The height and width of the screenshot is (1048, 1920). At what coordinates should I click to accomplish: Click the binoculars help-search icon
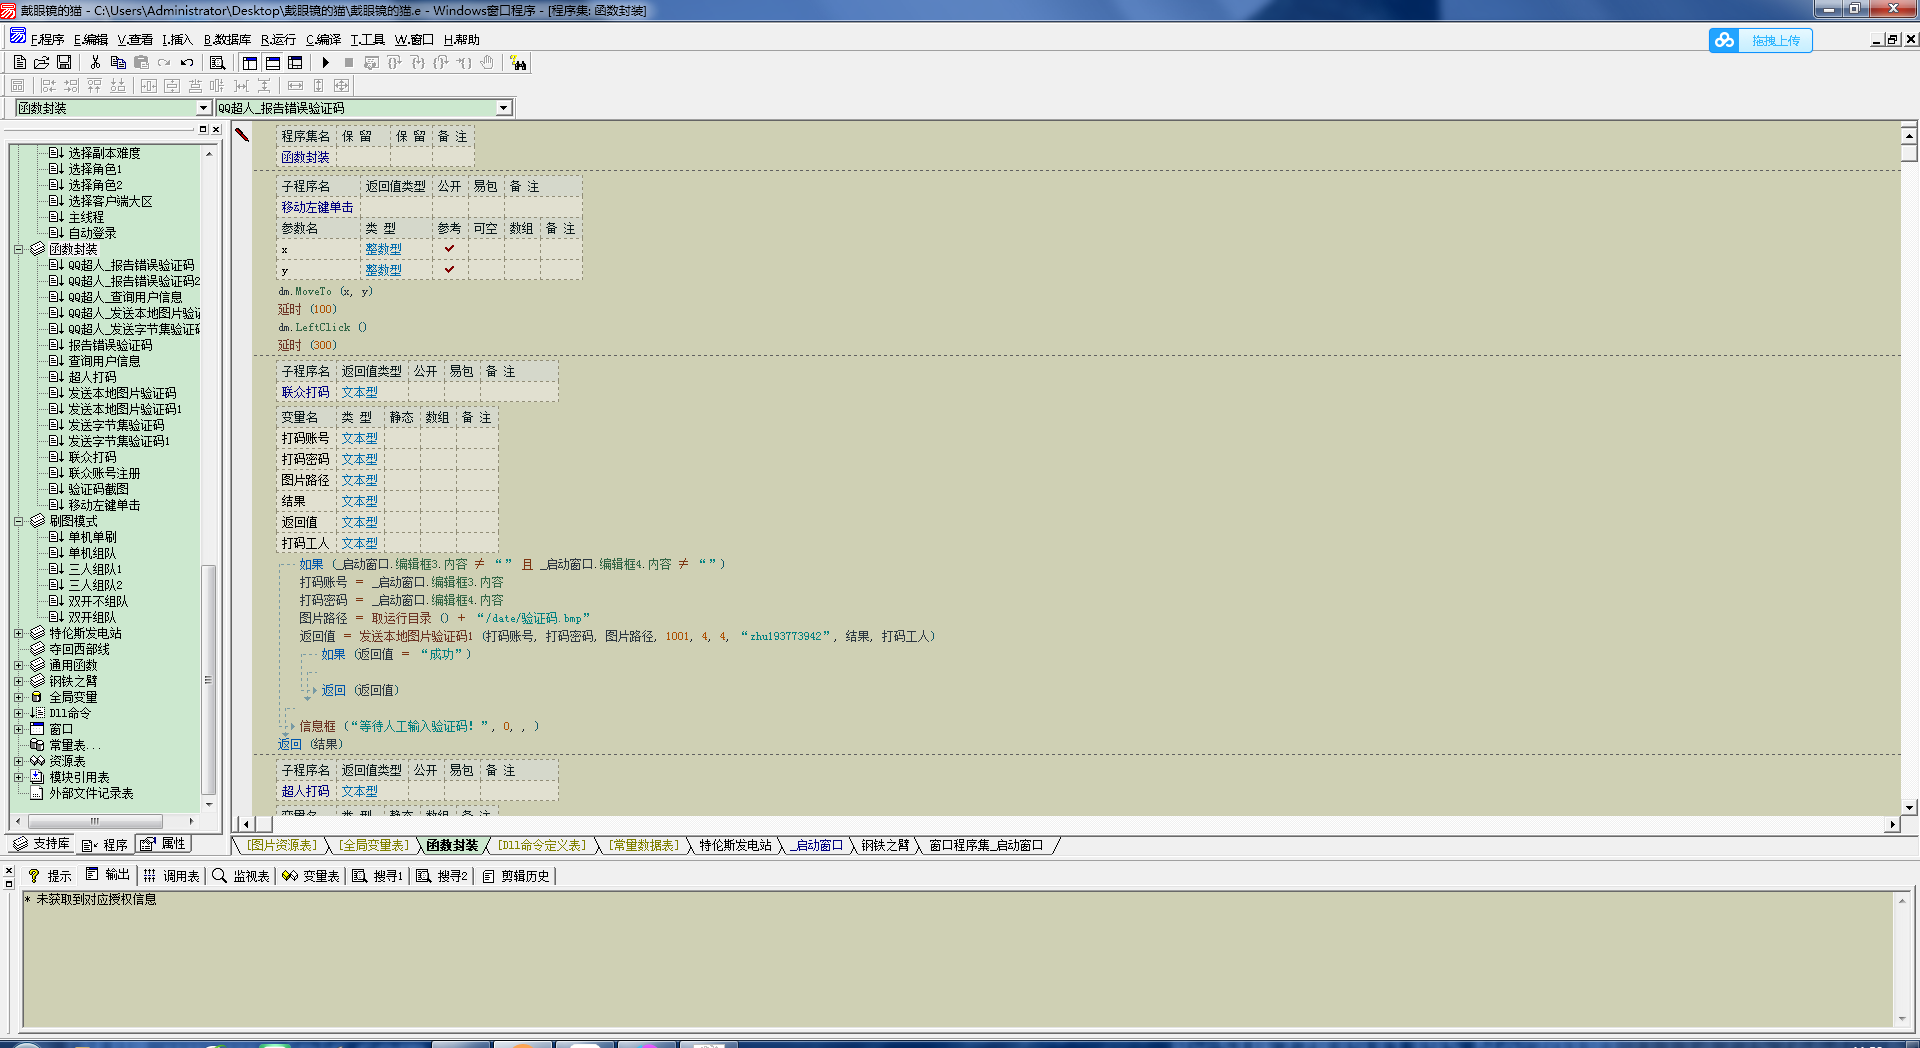click(x=518, y=63)
